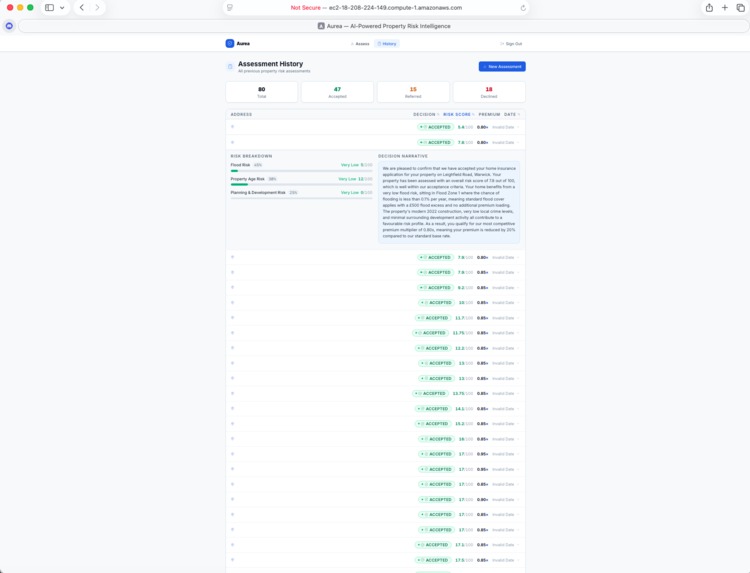
Task: Click the clipboard icon beside Assessment History
Action: tap(230, 66)
